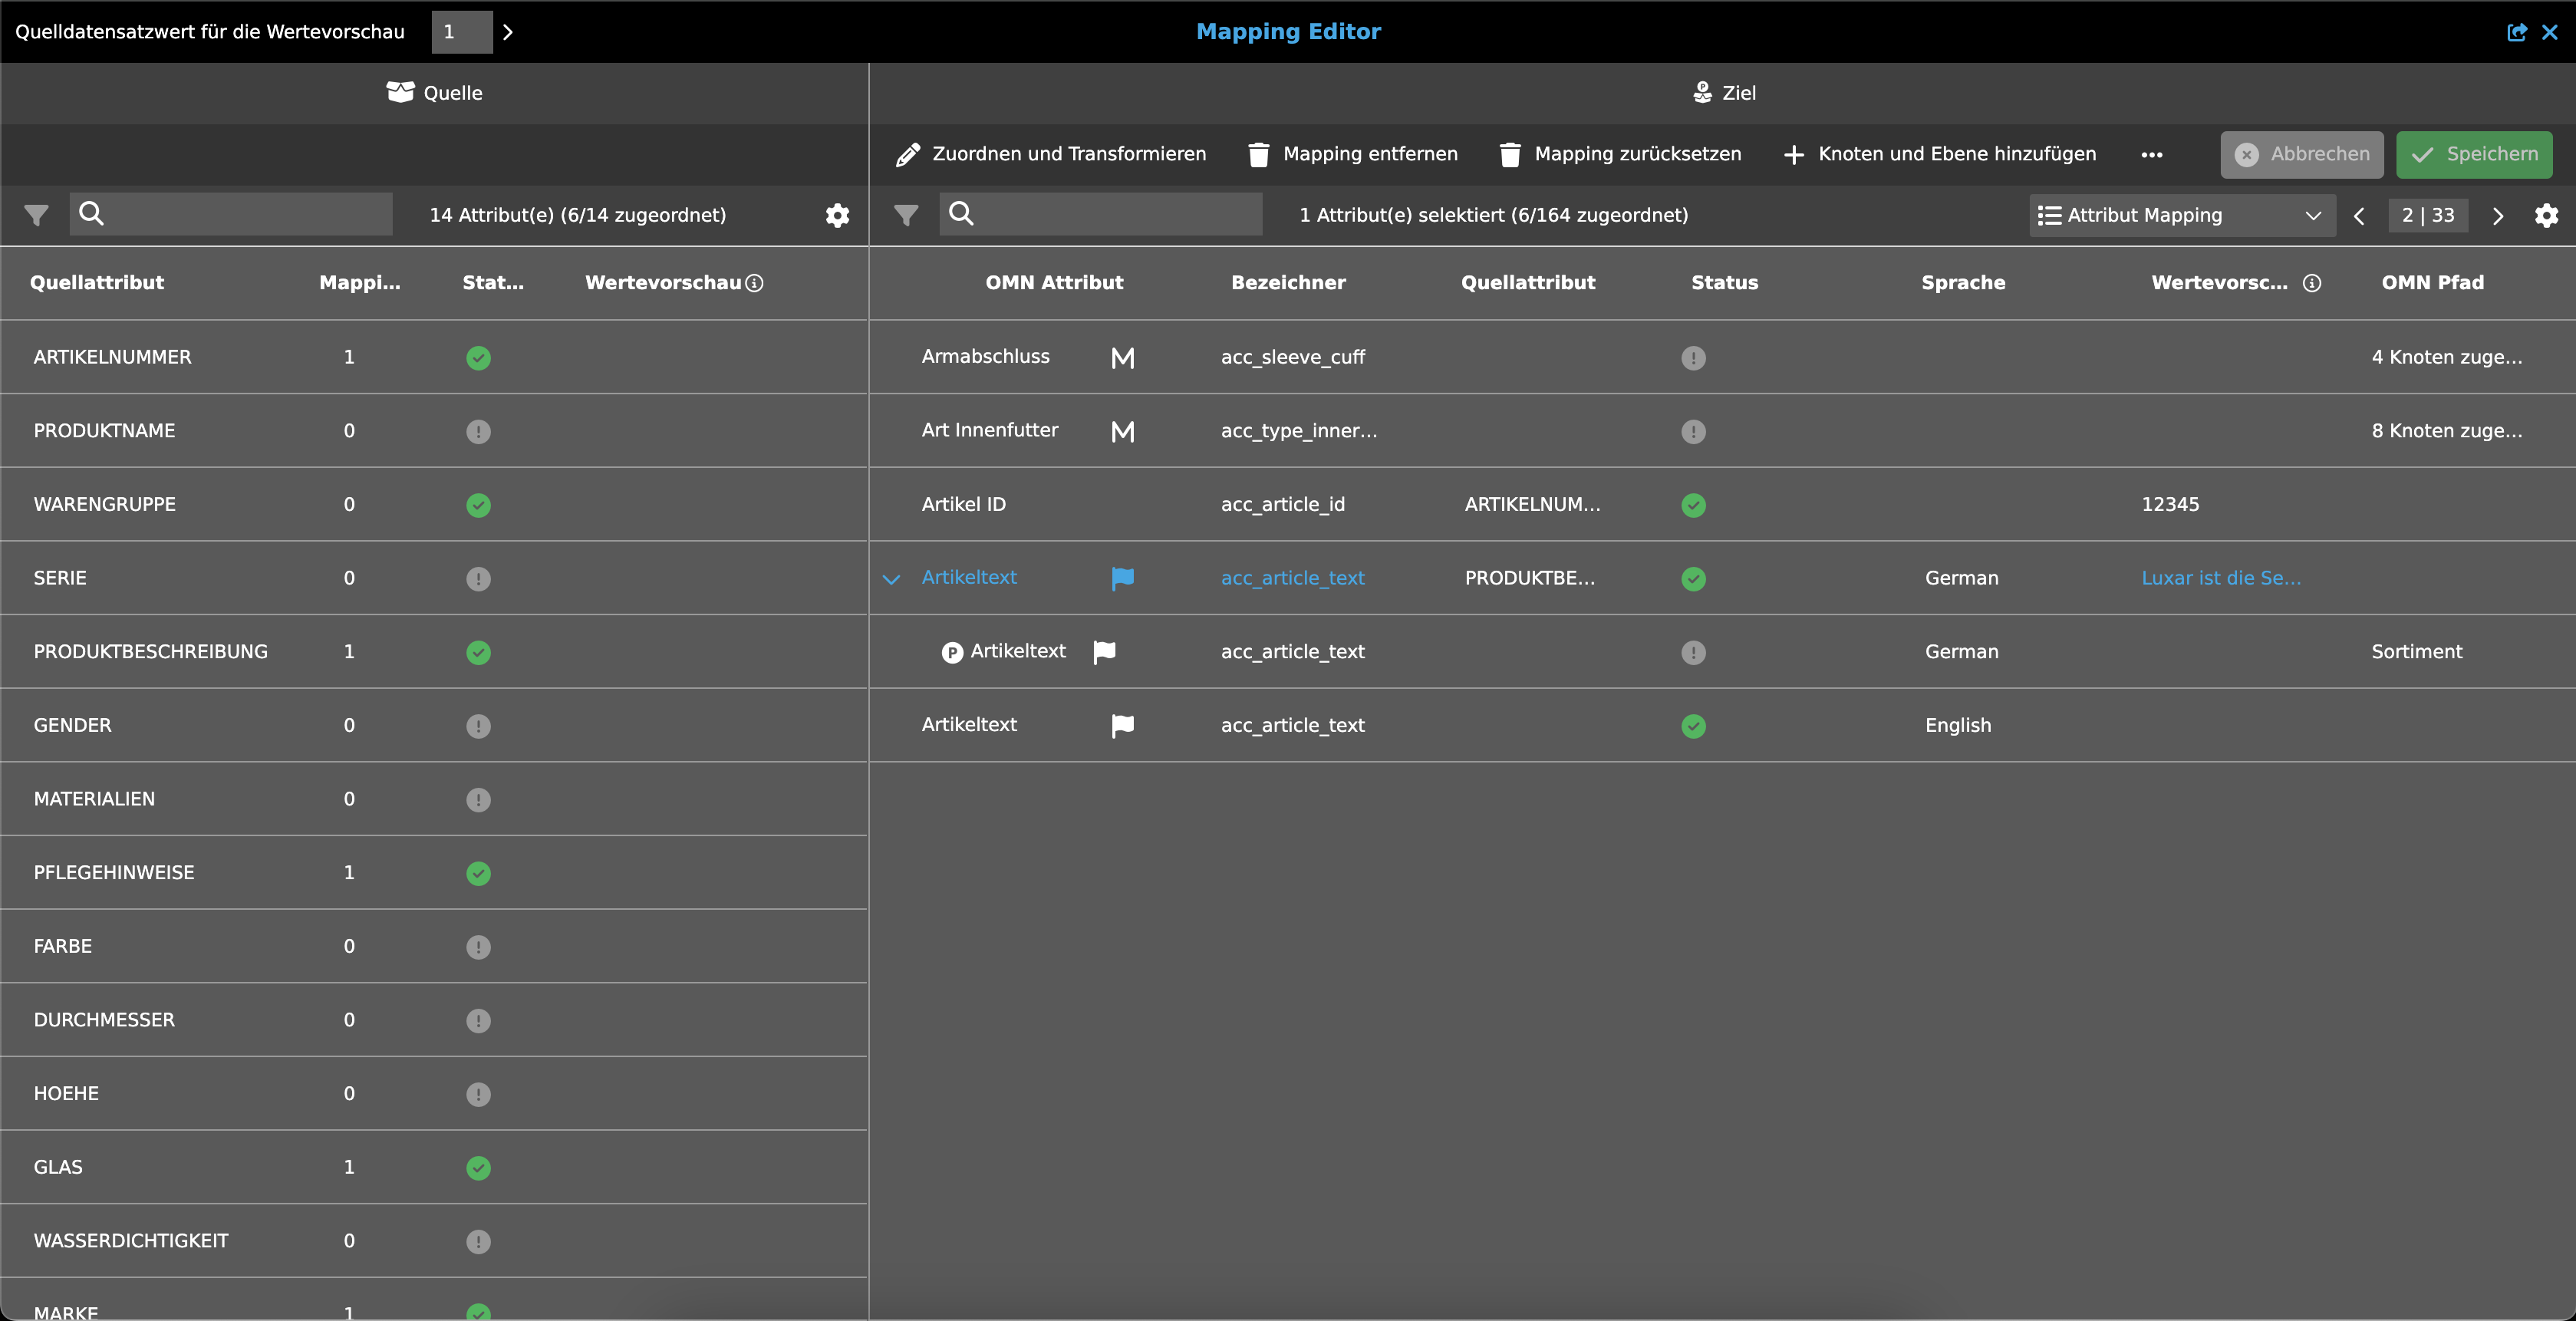Click the M icon beside Armabschluss
The height and width of the screenshot is (1321, 2576).
(x=1122, y=358)
